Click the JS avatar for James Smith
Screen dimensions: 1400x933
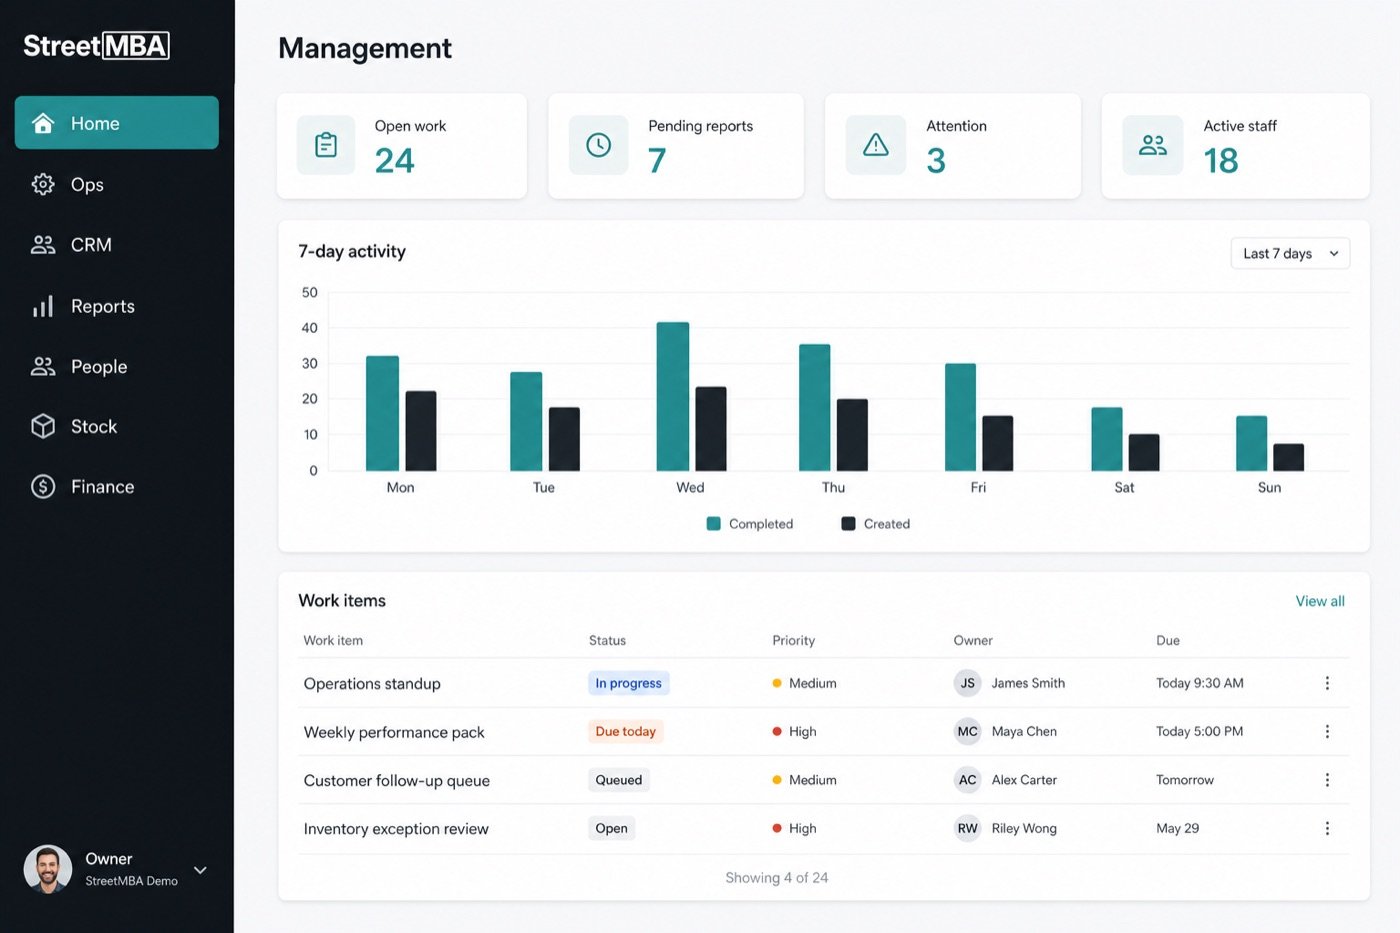point(967,683)
